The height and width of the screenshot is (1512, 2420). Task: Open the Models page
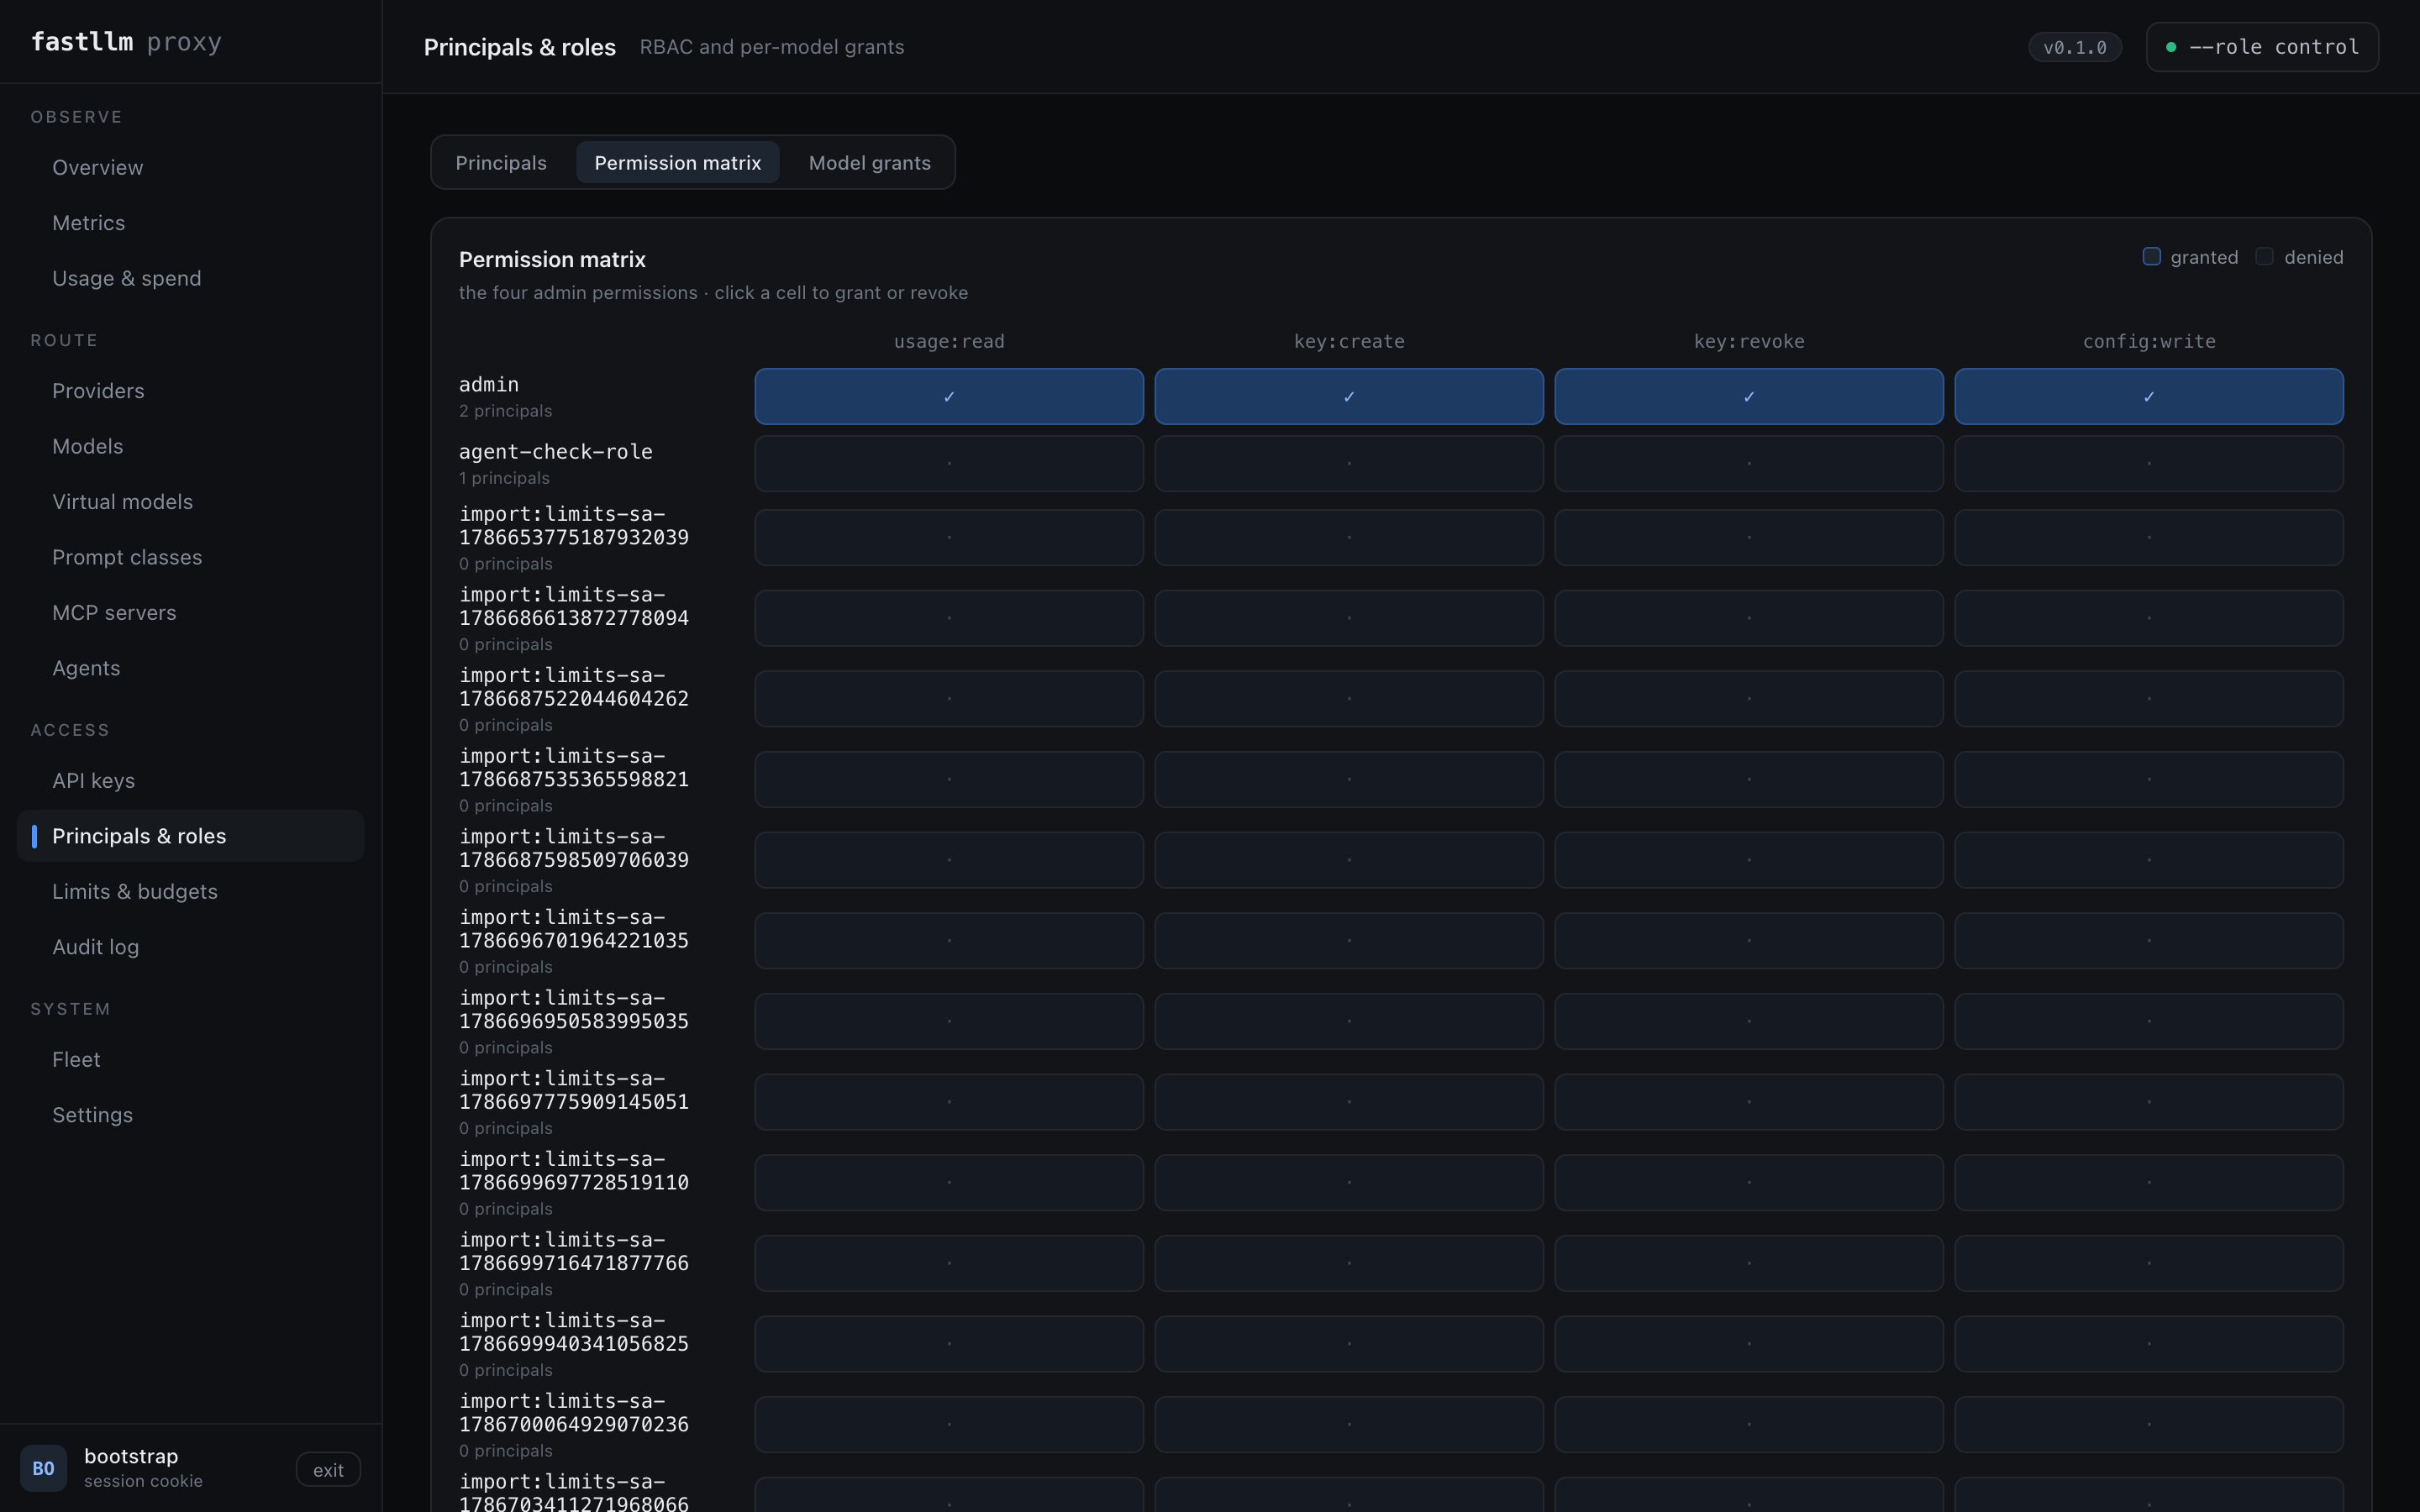(191, 446)
